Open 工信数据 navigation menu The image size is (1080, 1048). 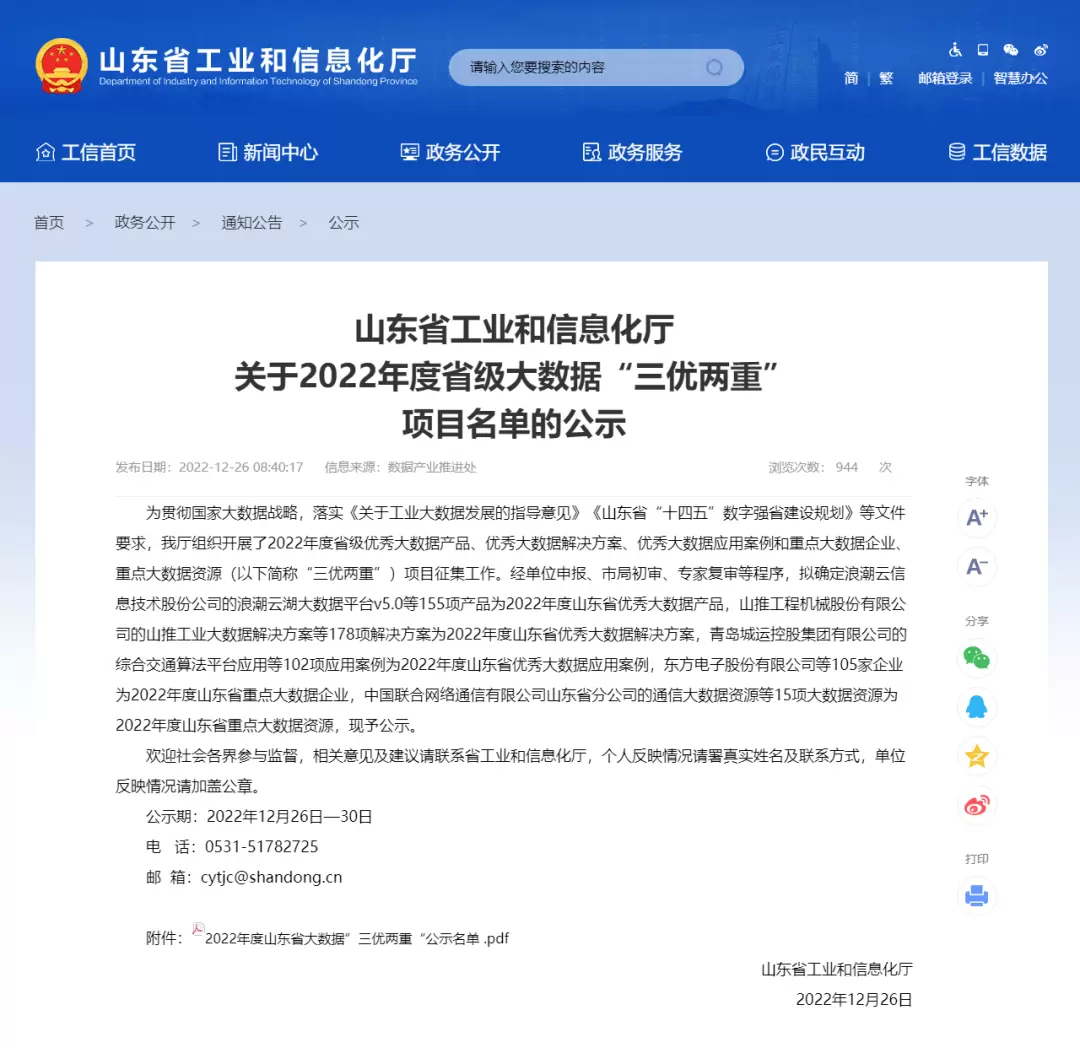(x=997, y=152)
